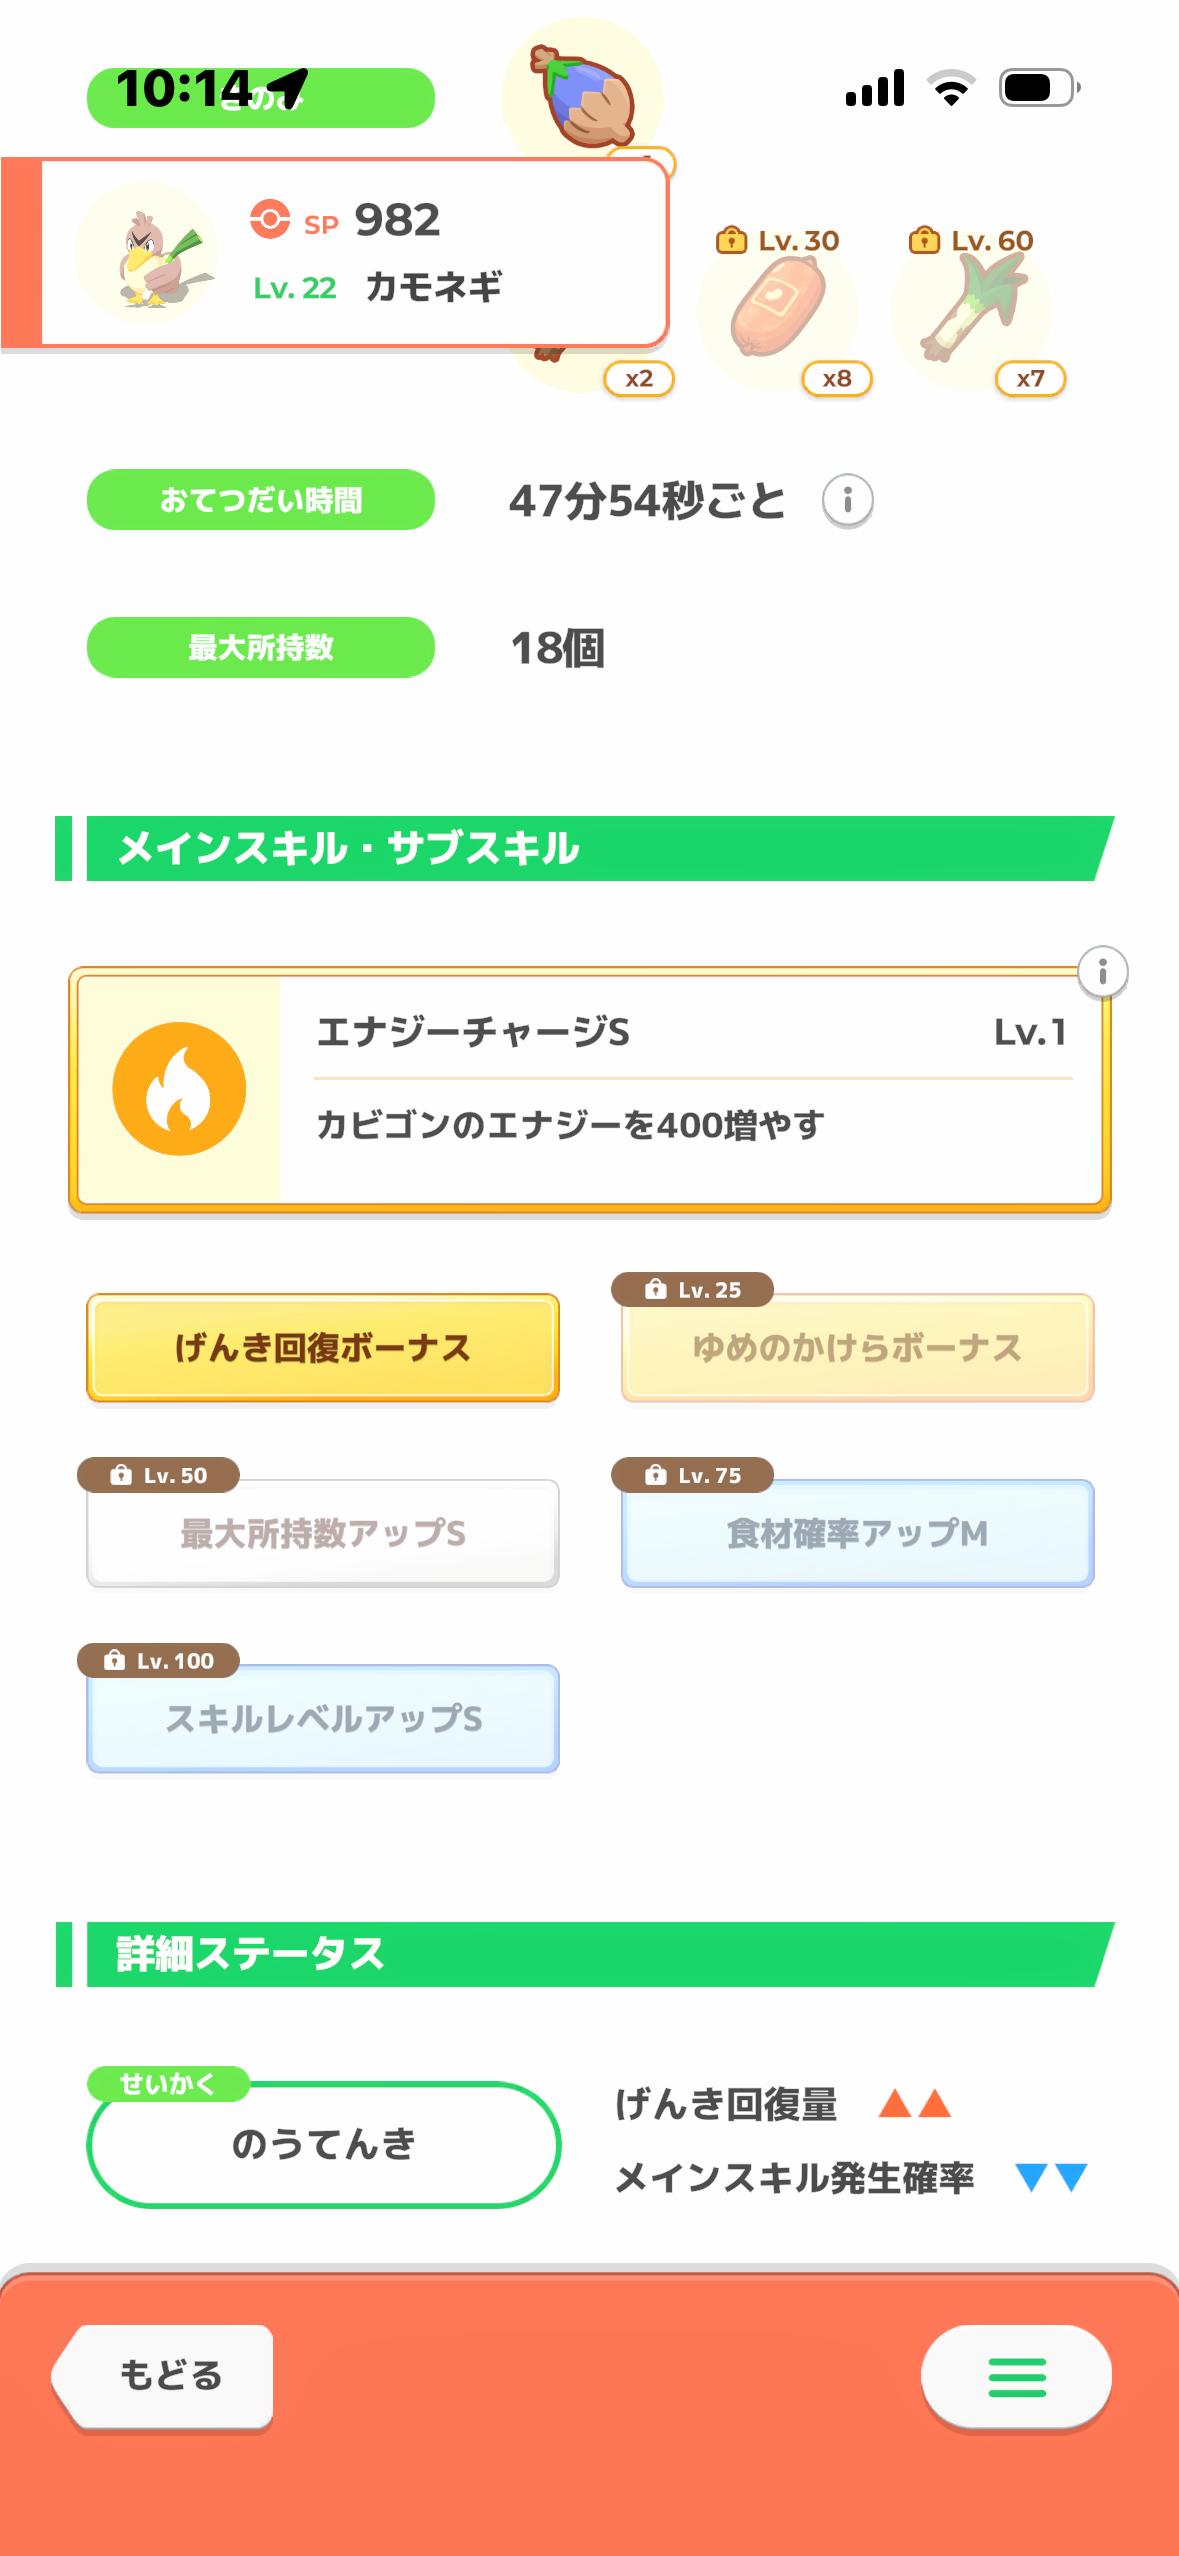The image size is (1179, 2556).
Task: Tap the eggplant berry icon at top
Action: pos(582,95)
